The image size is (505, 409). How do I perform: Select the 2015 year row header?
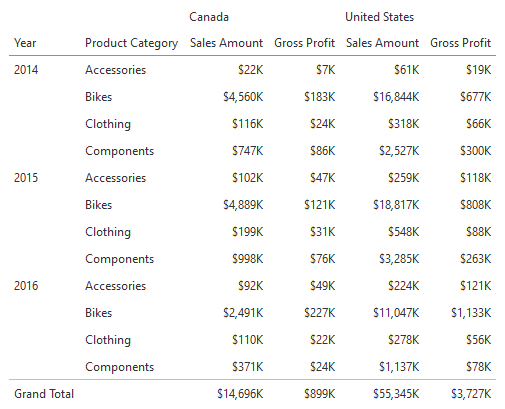[x=26, y=178]
